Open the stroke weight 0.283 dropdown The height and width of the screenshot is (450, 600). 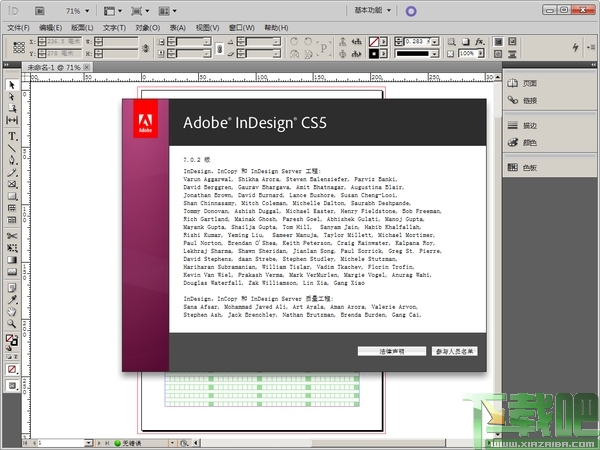pyautogui.click(x=435, y=42)
